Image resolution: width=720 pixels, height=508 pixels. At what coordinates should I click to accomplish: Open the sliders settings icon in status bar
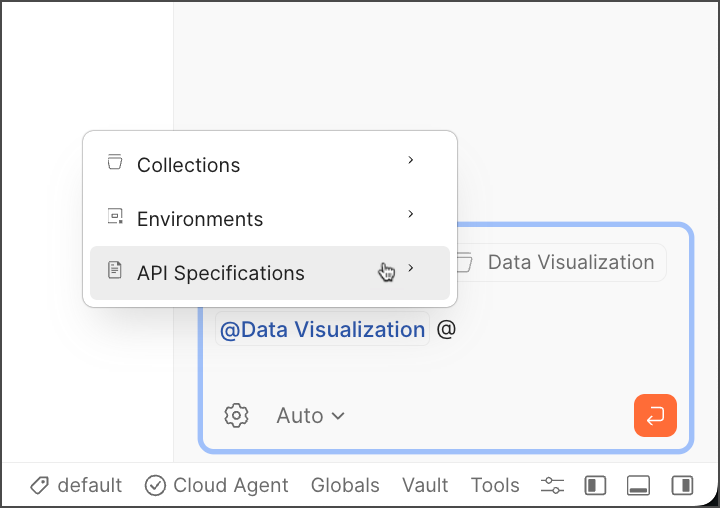click(552, 486)
